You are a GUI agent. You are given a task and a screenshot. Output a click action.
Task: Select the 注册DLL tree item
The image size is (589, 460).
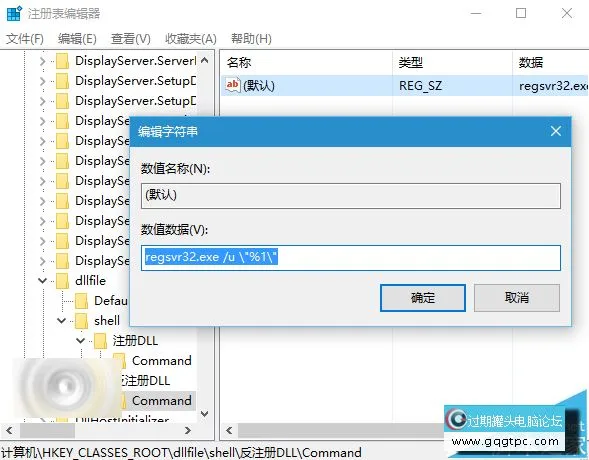[135, 341]
